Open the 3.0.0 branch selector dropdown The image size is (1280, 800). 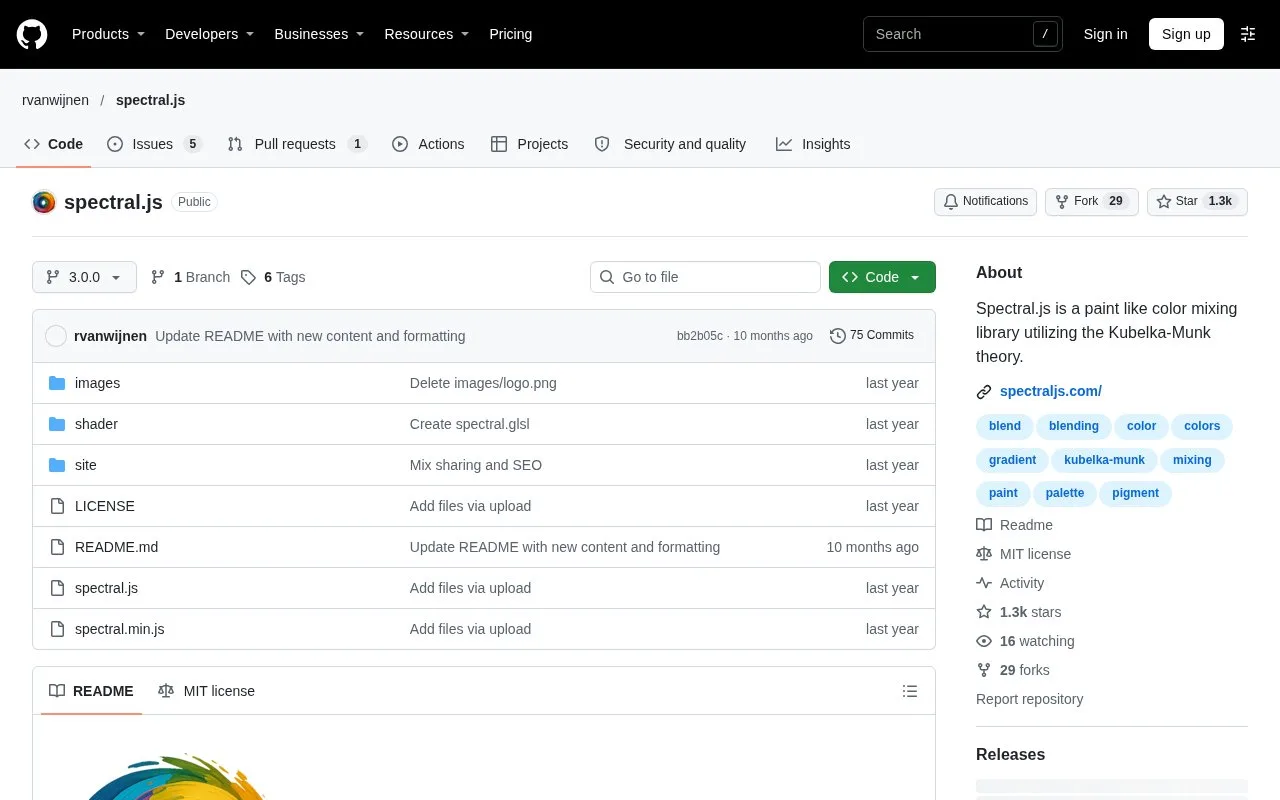coord(84,277)
